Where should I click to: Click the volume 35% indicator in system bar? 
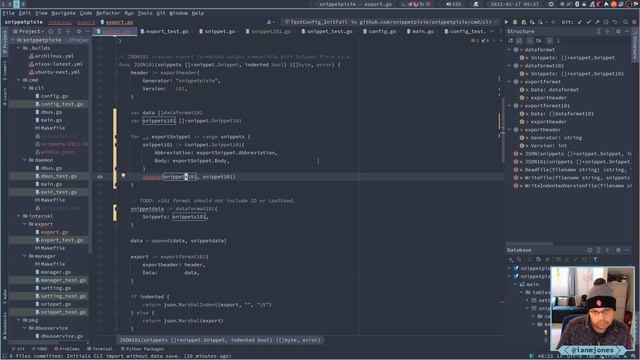coord(453,4)
